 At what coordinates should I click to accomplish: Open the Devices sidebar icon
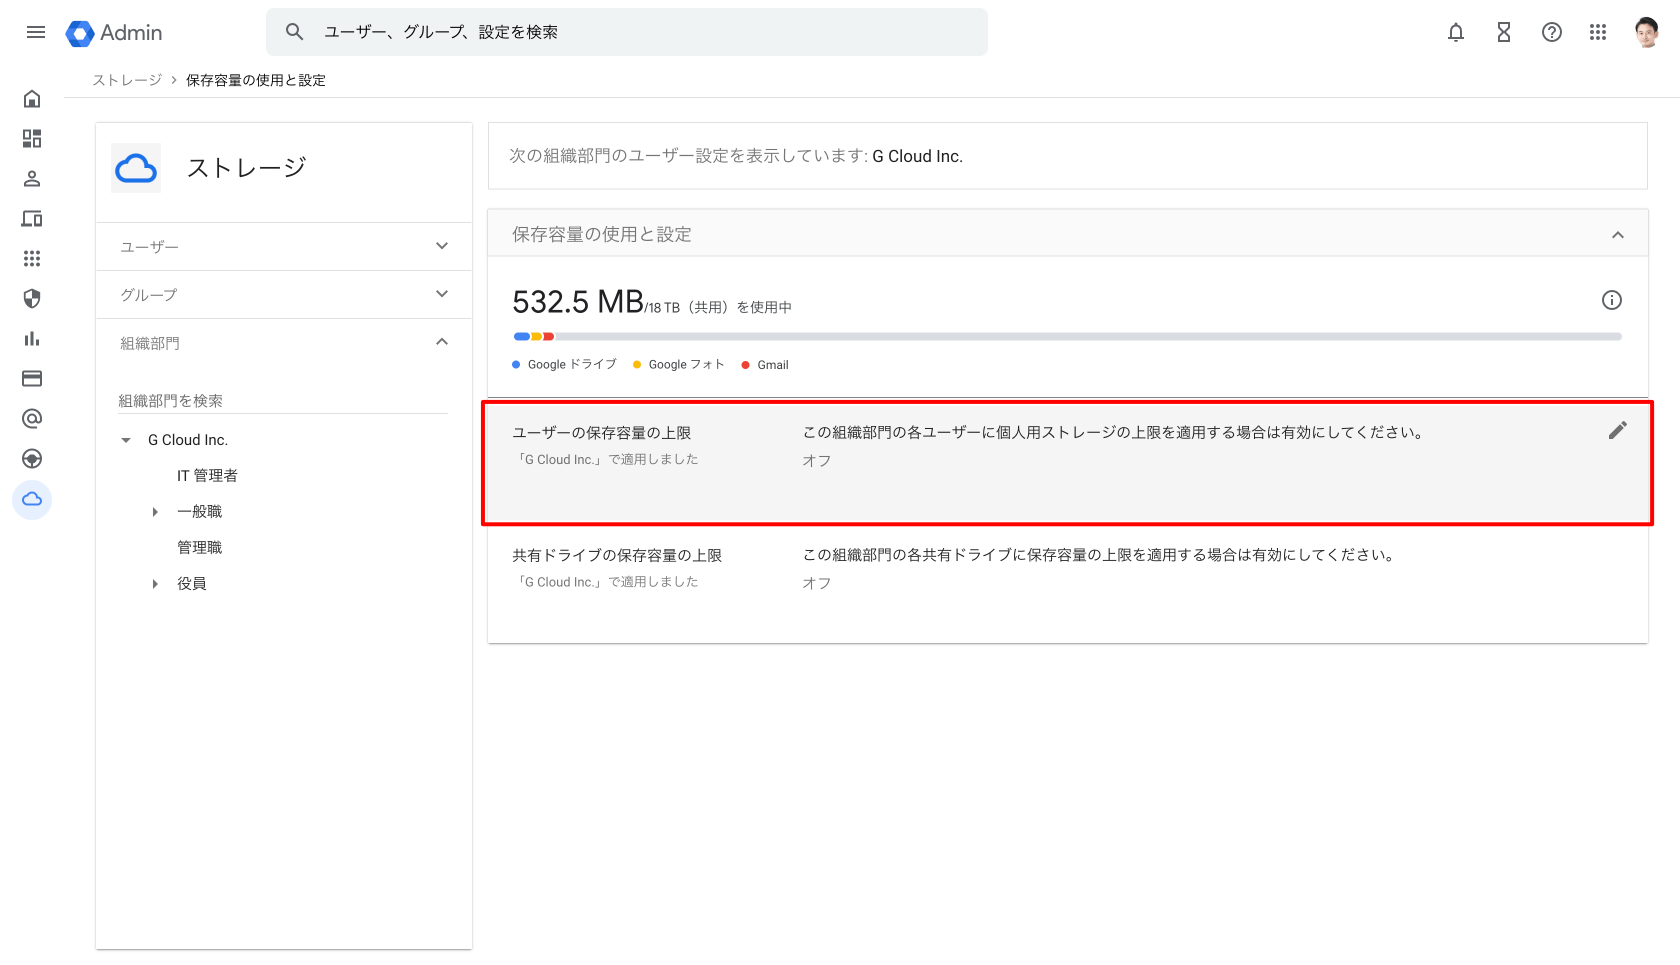click(32, 219)
